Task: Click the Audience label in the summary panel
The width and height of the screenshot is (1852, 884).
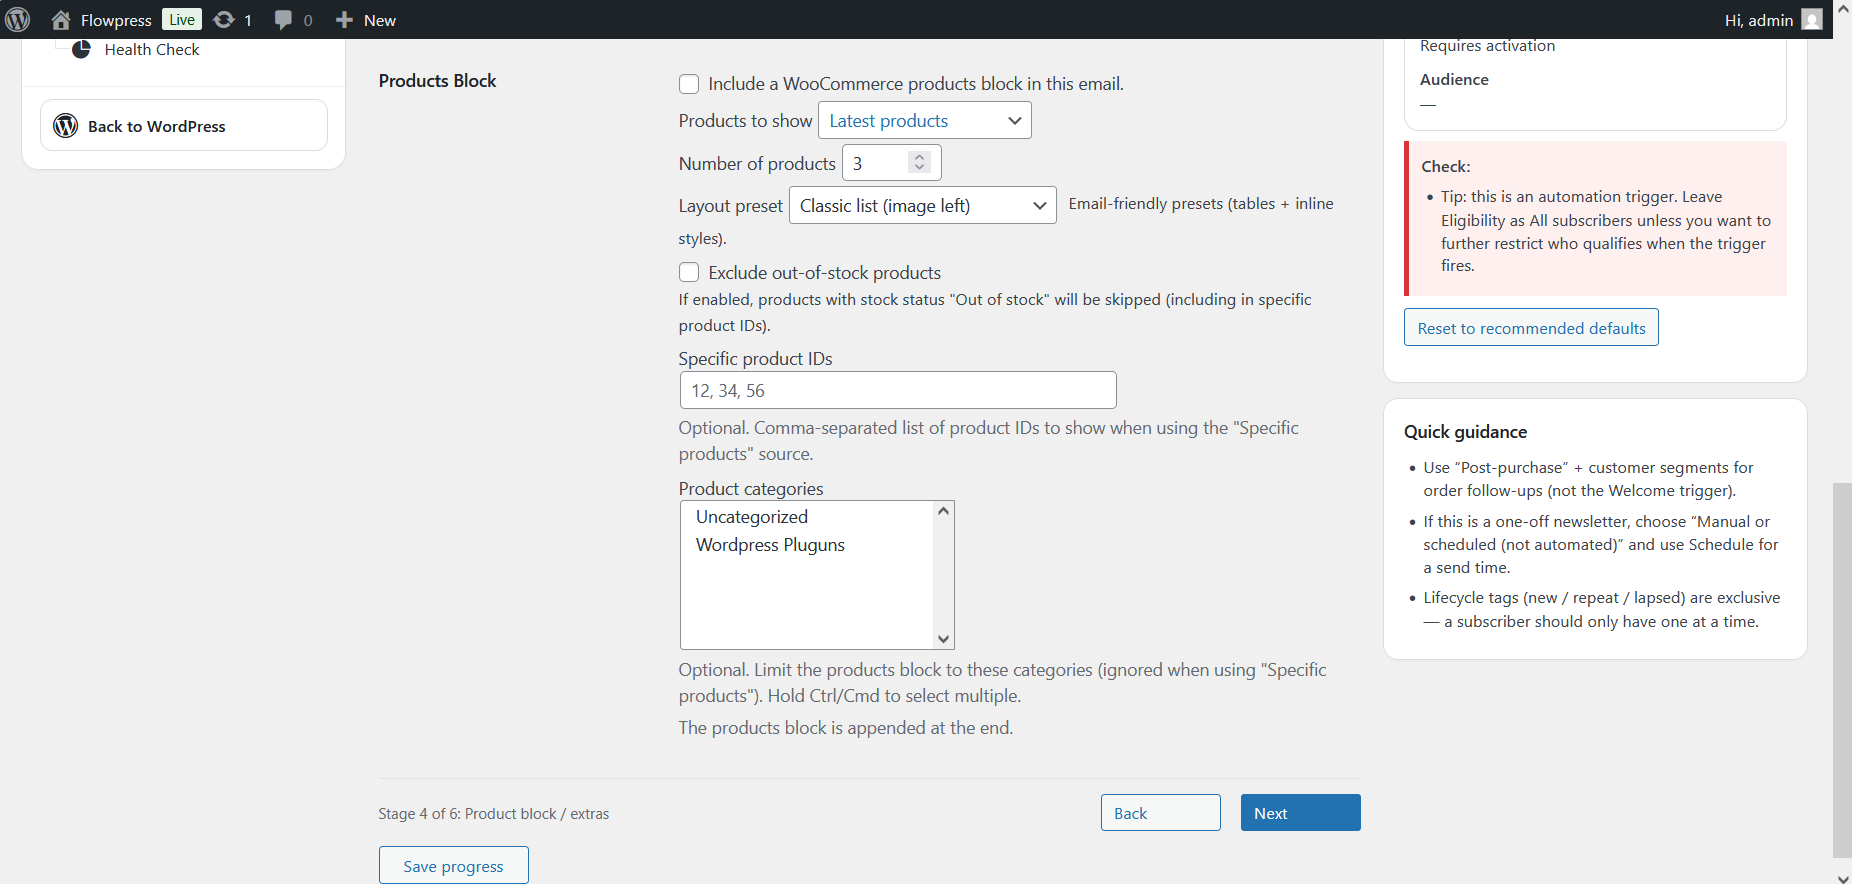Action: click(x=1454, y=79)
